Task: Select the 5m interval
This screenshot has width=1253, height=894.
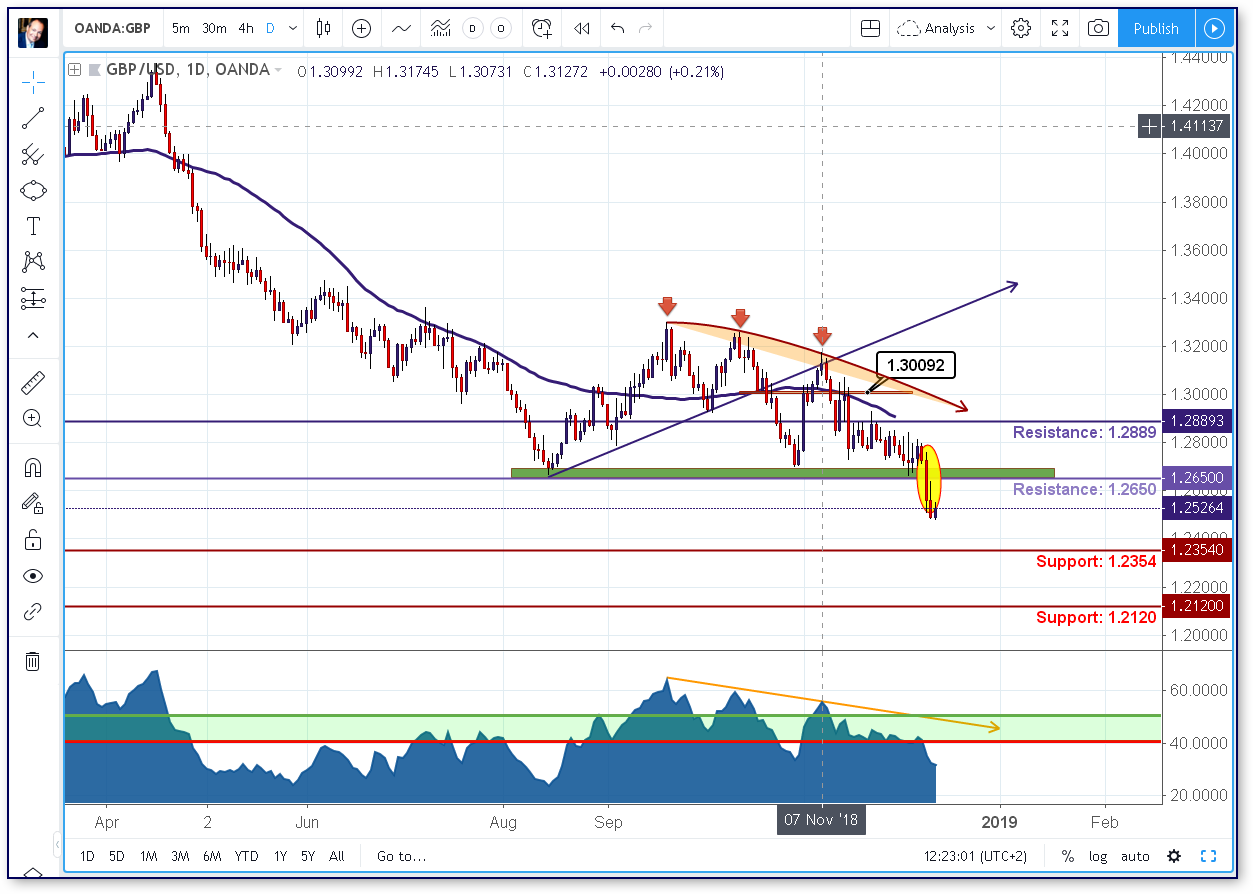Action: pos(182,28)
